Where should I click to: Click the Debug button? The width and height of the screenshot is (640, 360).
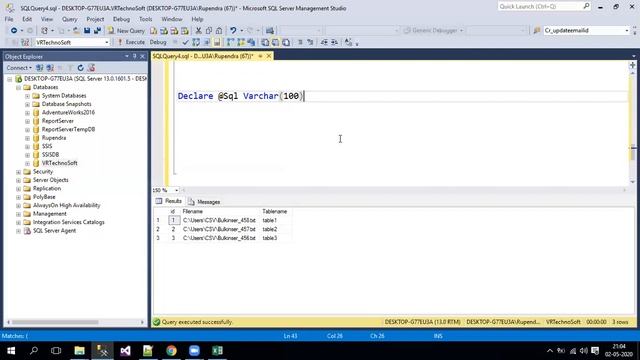(x=158, y=42)
